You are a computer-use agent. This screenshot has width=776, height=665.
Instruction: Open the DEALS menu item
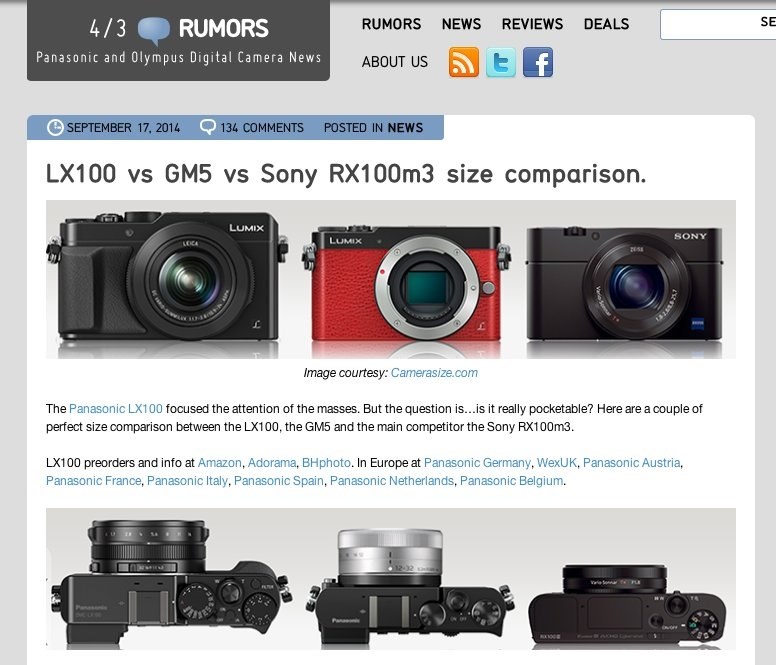point(606,24)
